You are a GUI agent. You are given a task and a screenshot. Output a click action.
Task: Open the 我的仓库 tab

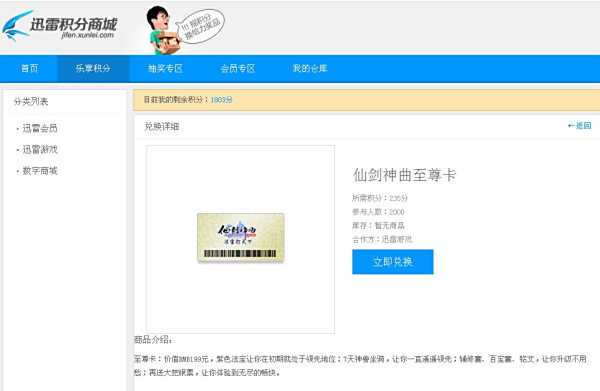[x=310, y=68]
